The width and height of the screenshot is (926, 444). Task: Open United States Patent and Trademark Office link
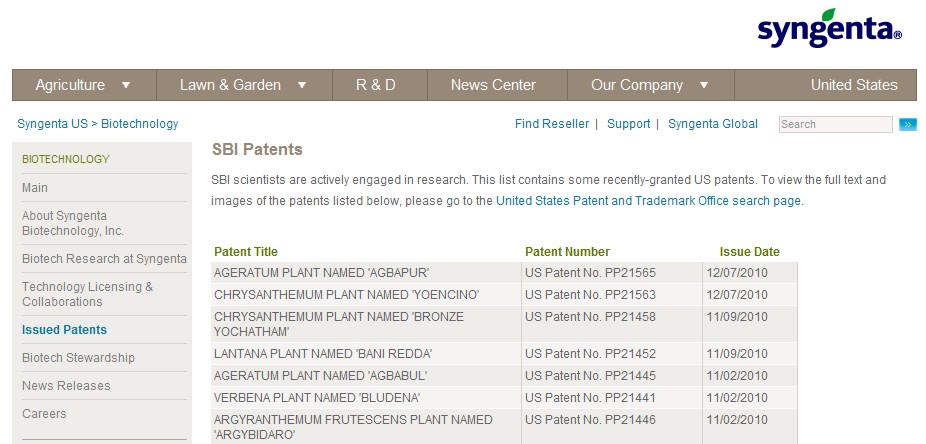pos(648,200)
